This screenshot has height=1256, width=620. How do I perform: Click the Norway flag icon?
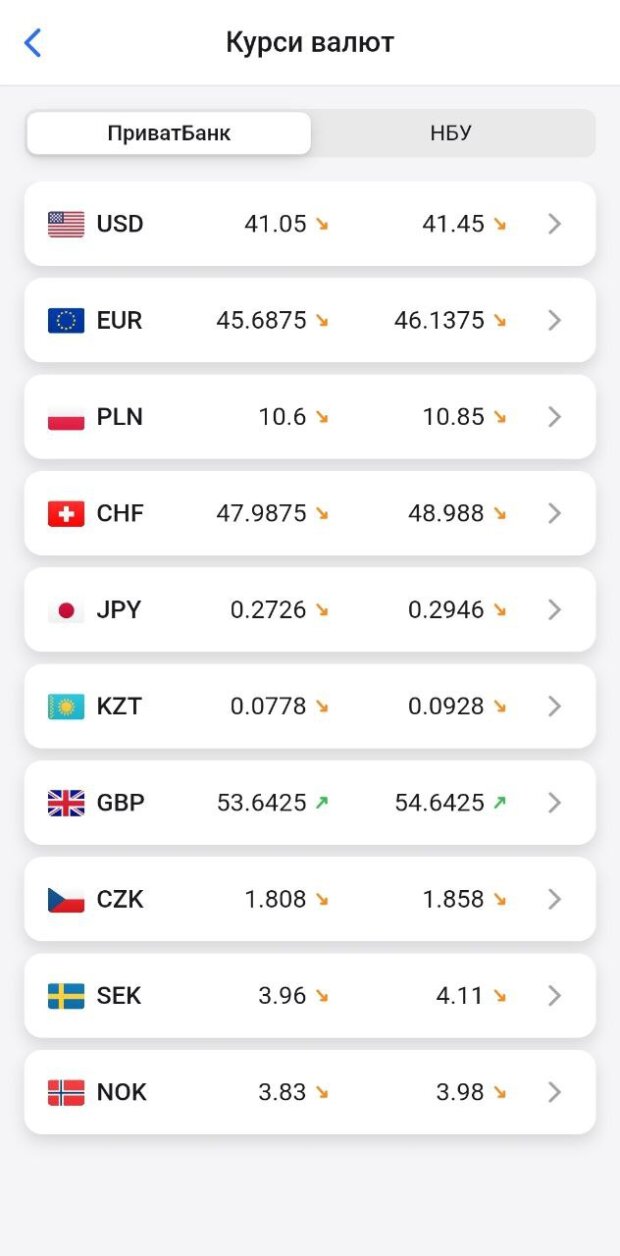click(66, 1093)
